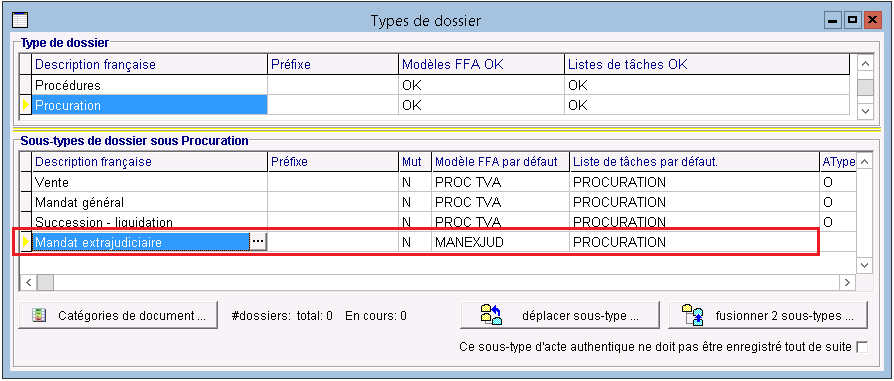Viewport: 894px width, 381px height.
Task: Click 'Modèle FFA par défaut' column header
Action: tap(501, 162)
